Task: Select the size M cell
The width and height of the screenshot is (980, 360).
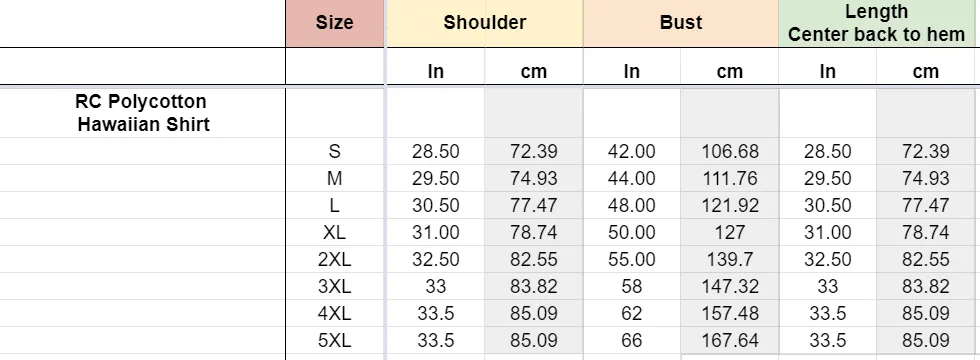Action: pos(334,178)
